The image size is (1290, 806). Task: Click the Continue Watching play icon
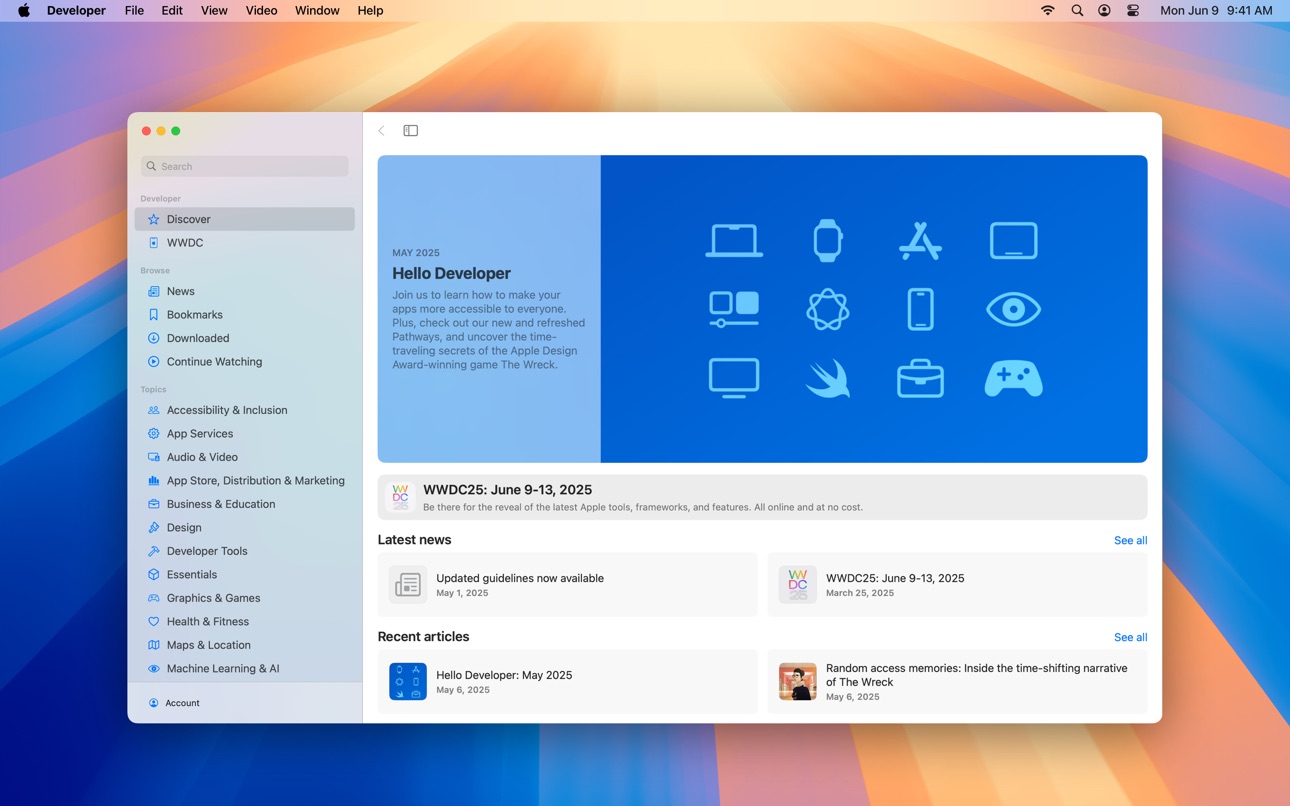(153, 362)
